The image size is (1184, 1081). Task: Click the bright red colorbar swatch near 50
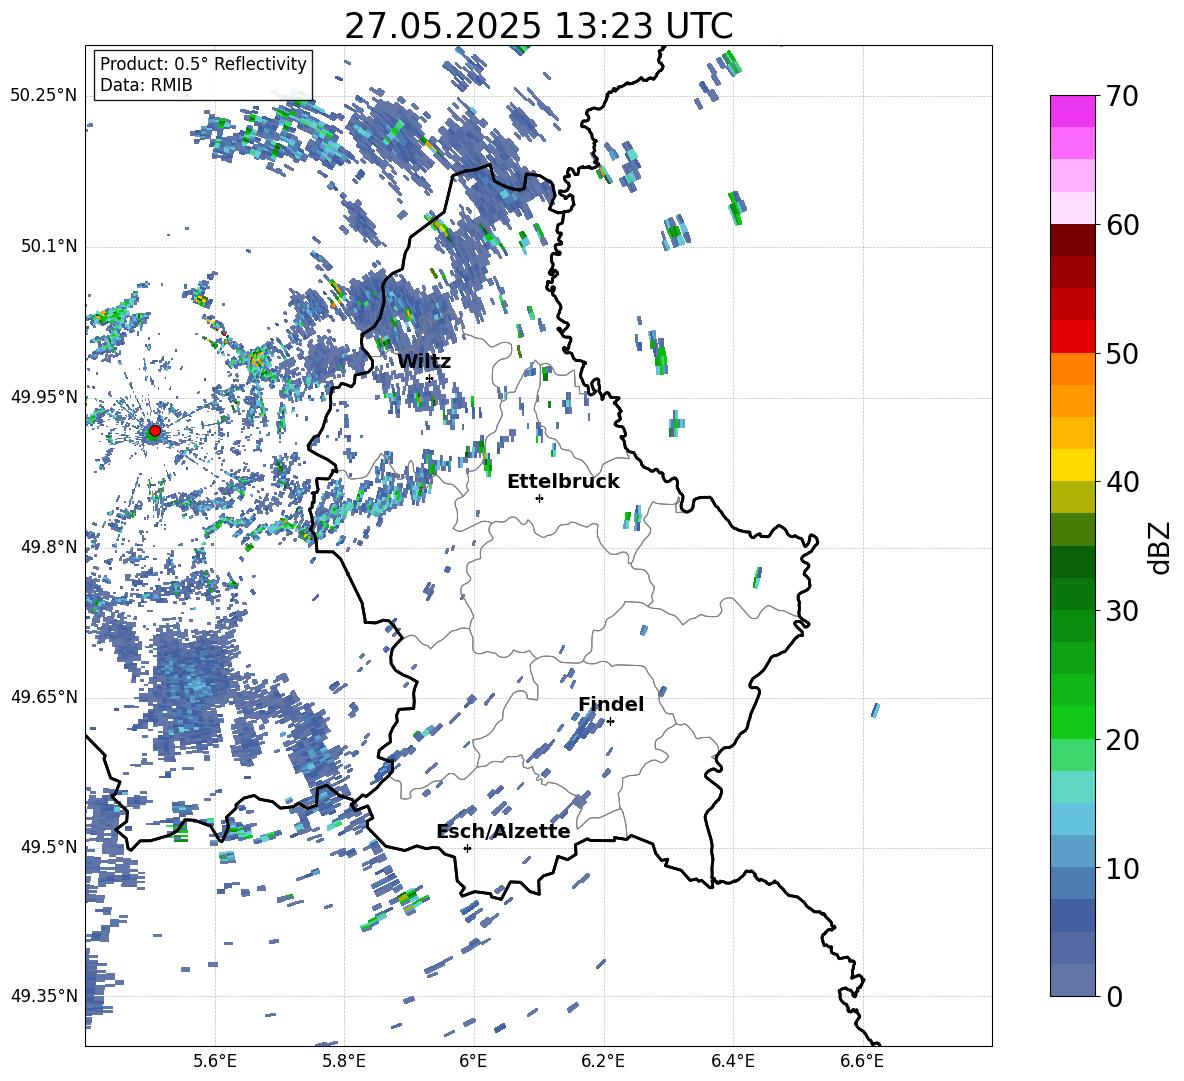click(1073, 337)
